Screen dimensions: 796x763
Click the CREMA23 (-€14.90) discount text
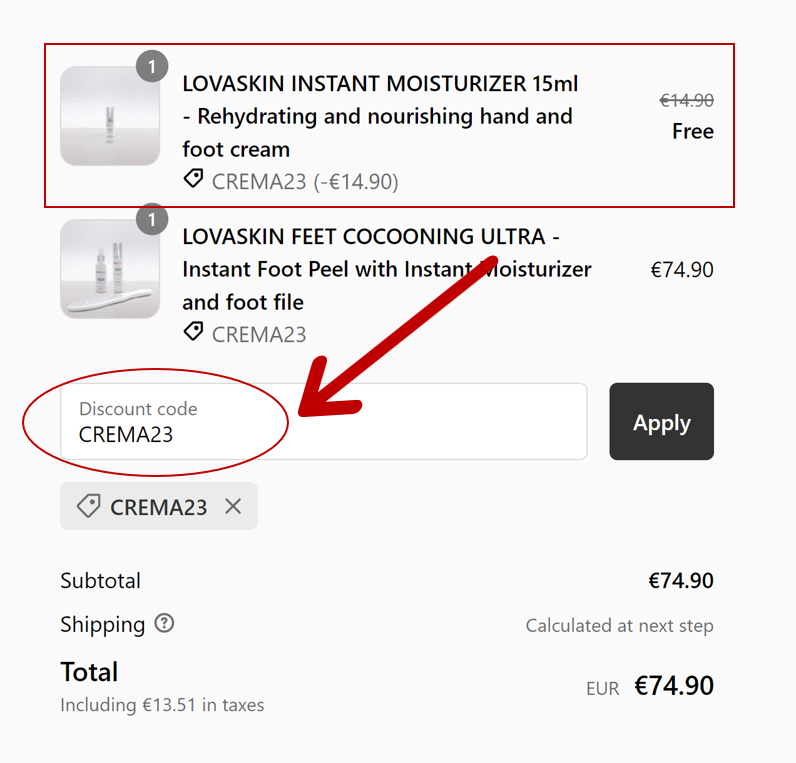(305, 181)
